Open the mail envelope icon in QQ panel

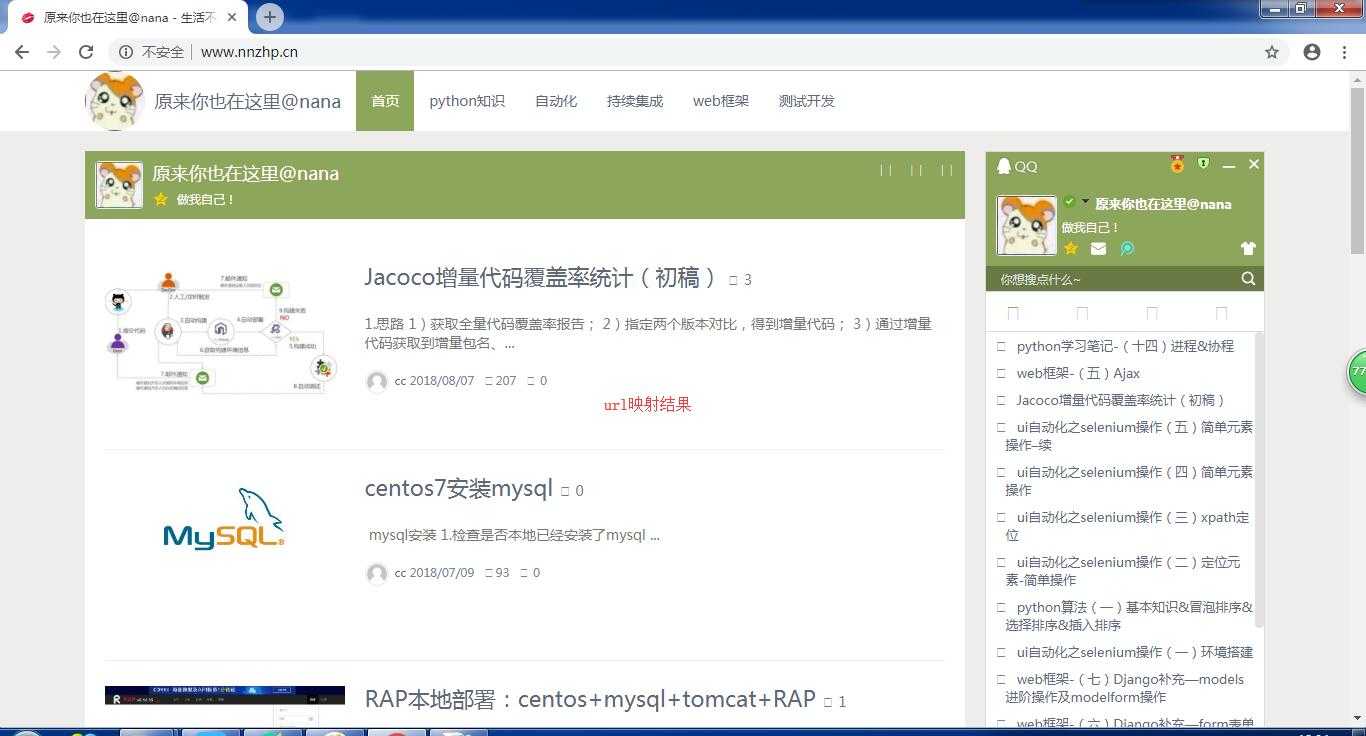1098,248
